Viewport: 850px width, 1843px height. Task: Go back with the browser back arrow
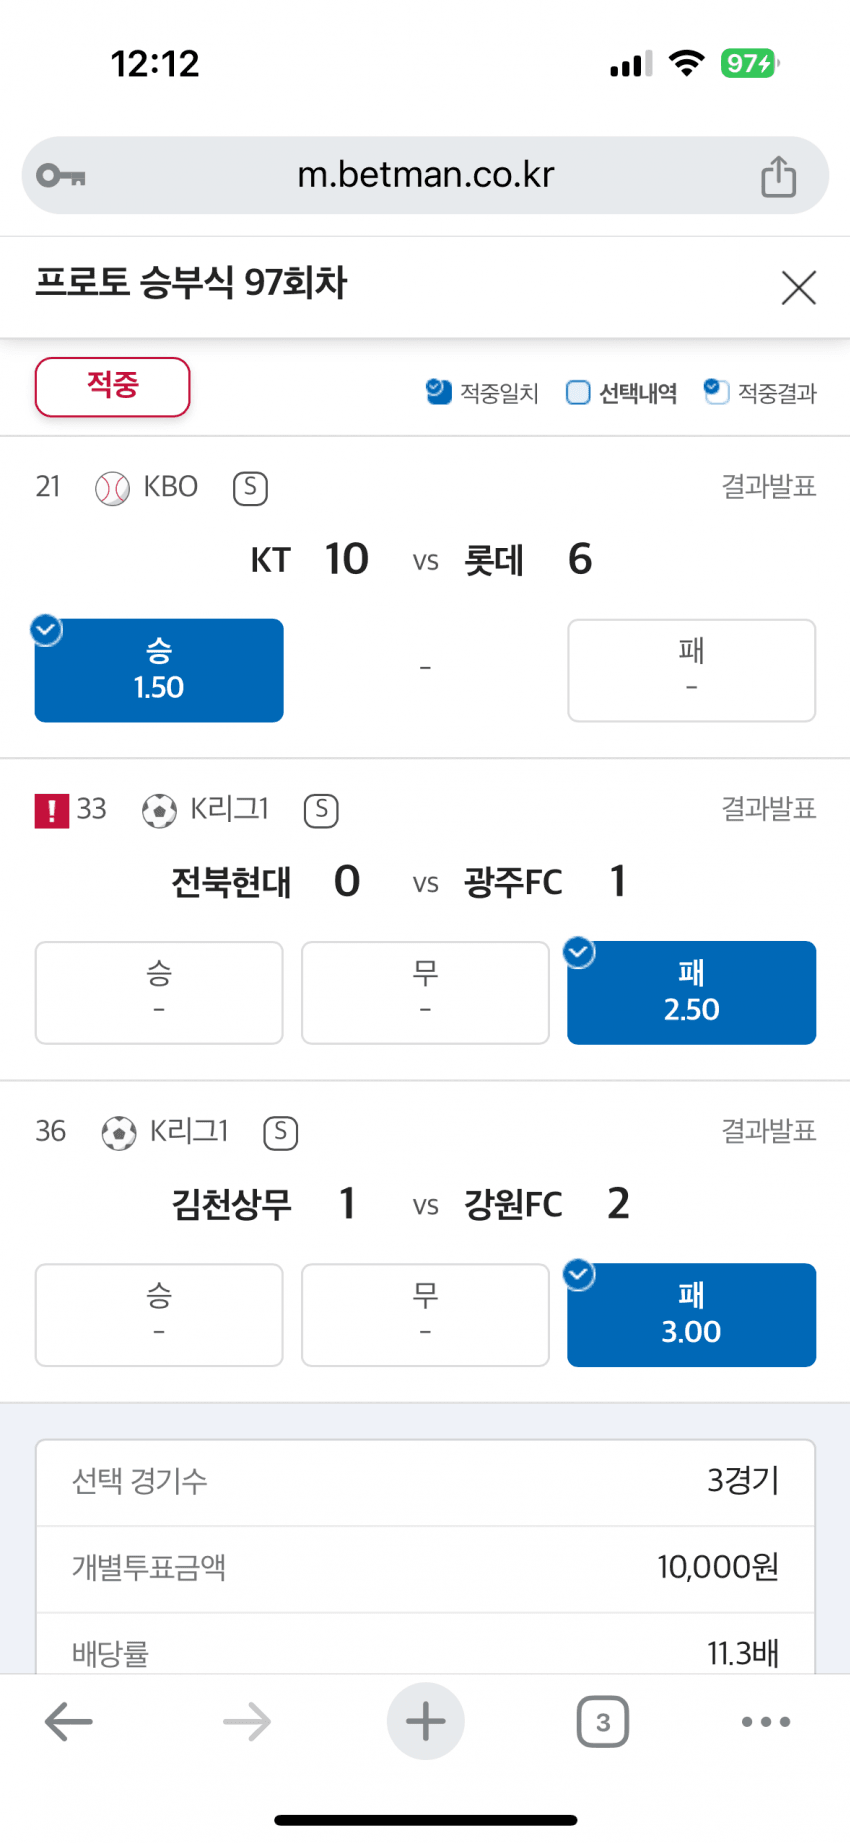pyautogui.click(x=69, y=1722)
